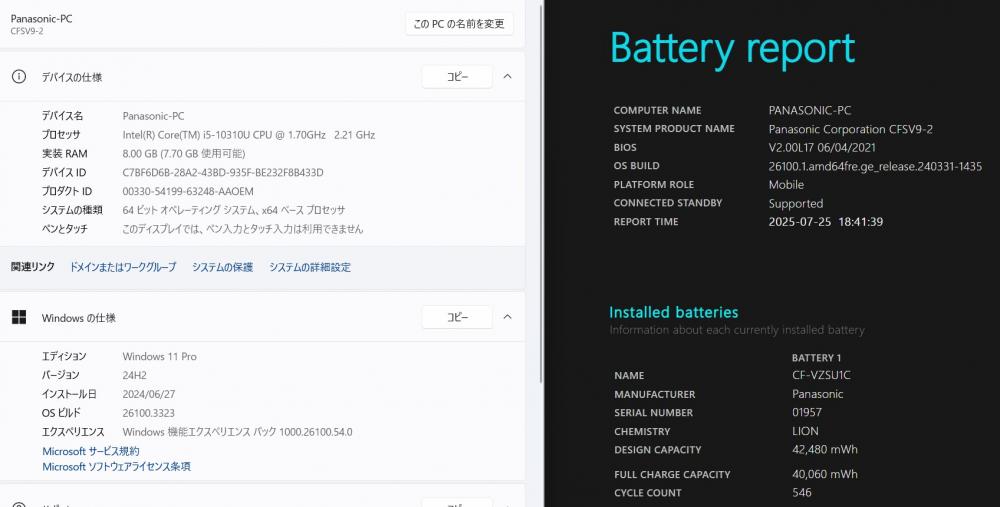Select the ペンとタッチ value text
1000x507 pixels.
coord(243,229)
